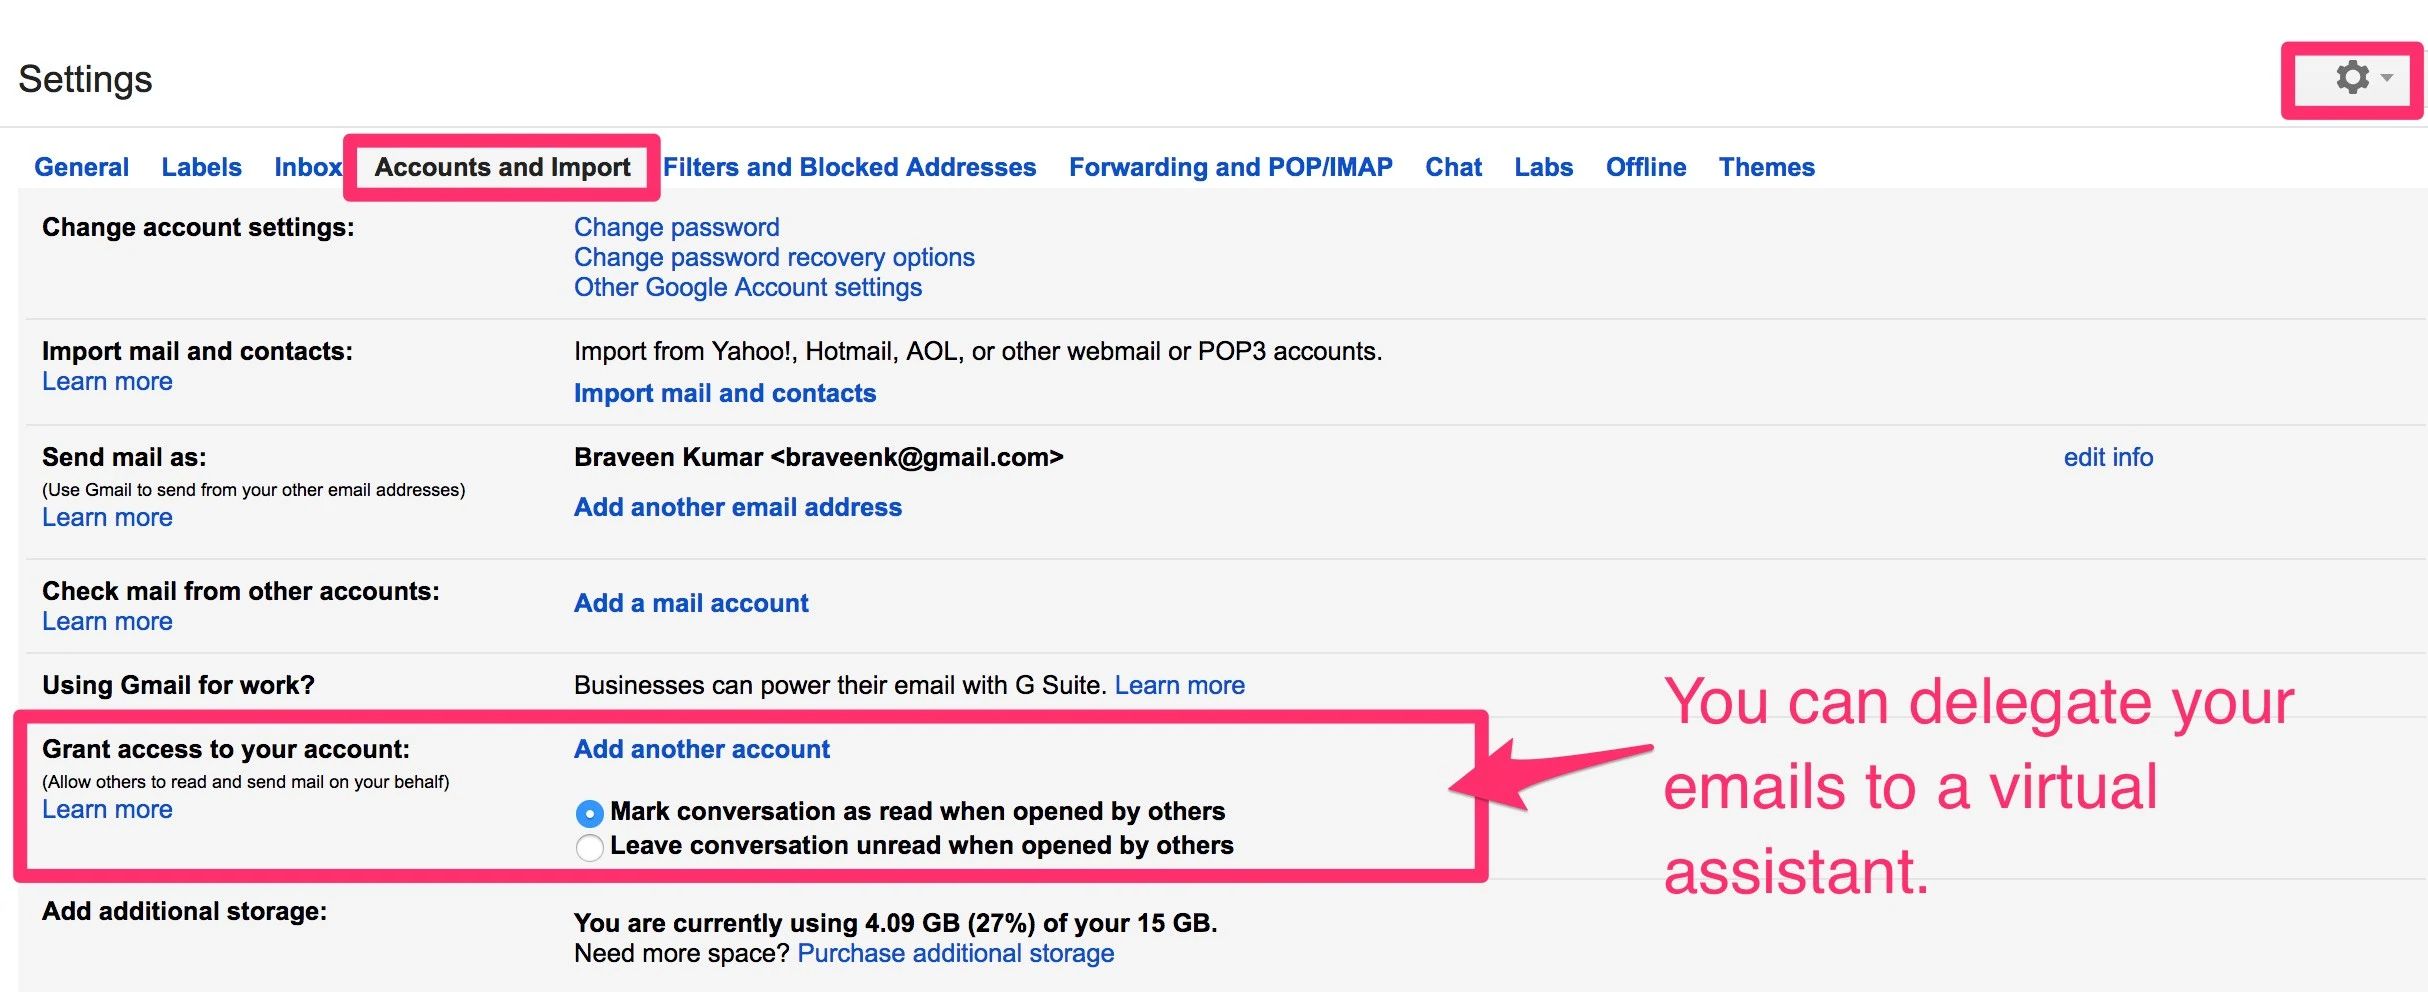Open Change password recovery options

773,257
